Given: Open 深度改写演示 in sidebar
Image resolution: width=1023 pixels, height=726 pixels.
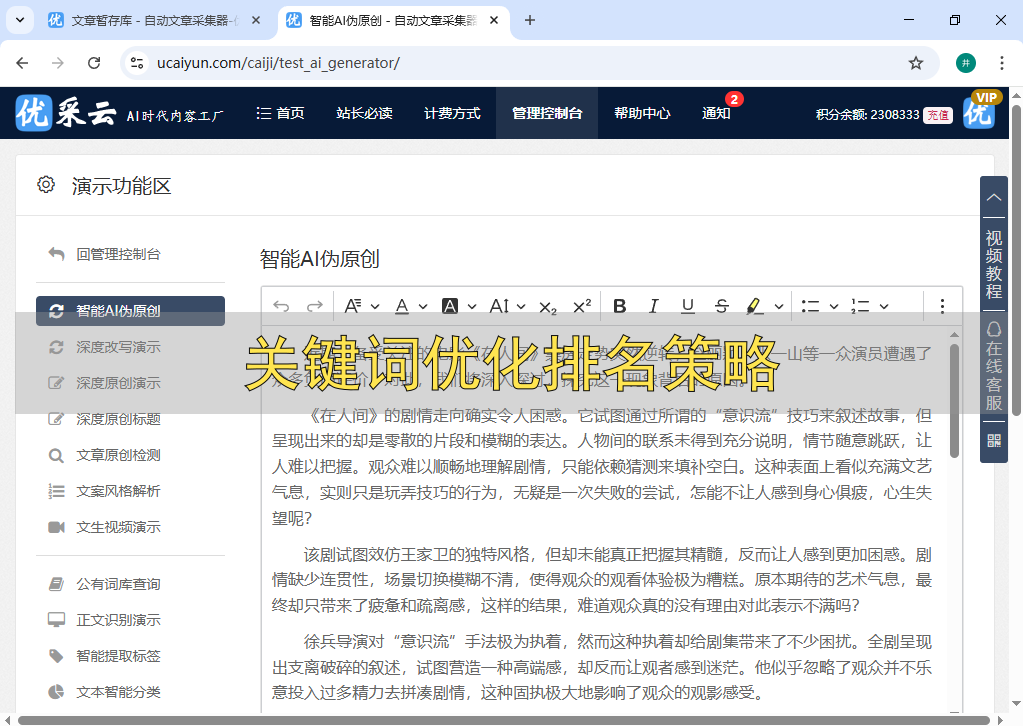Looking at the screenshot, I should pyautogui.click(x=117, y=347).
